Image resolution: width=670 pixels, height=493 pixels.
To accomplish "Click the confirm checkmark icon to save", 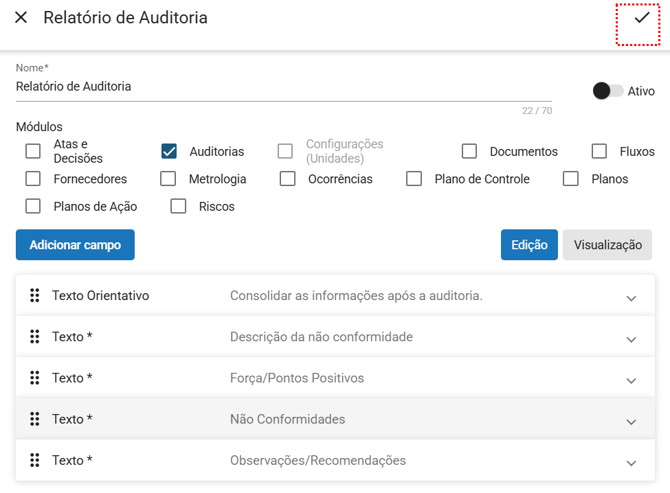I will coord(641,18).
